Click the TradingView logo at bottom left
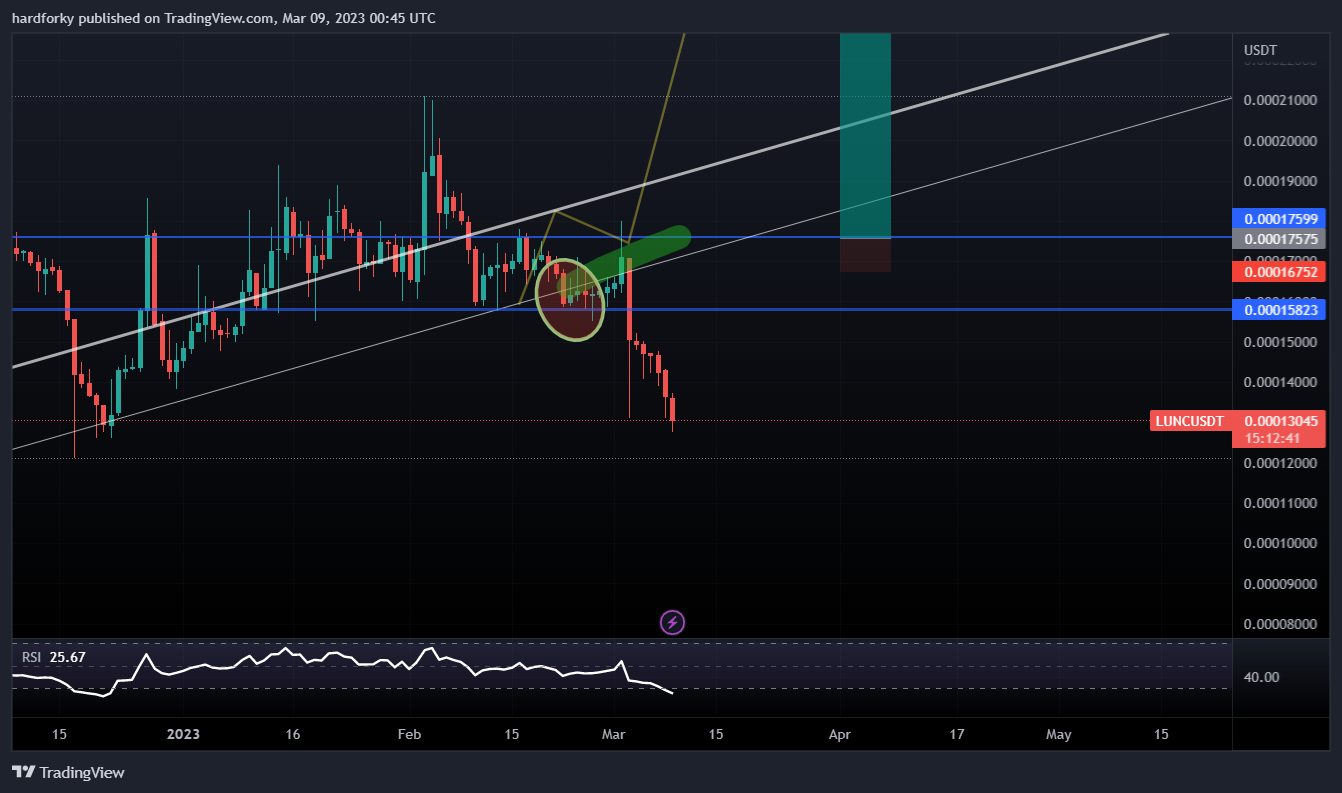Image resolution: width=1342 pixels, height=793 pixels. point(68,772)
